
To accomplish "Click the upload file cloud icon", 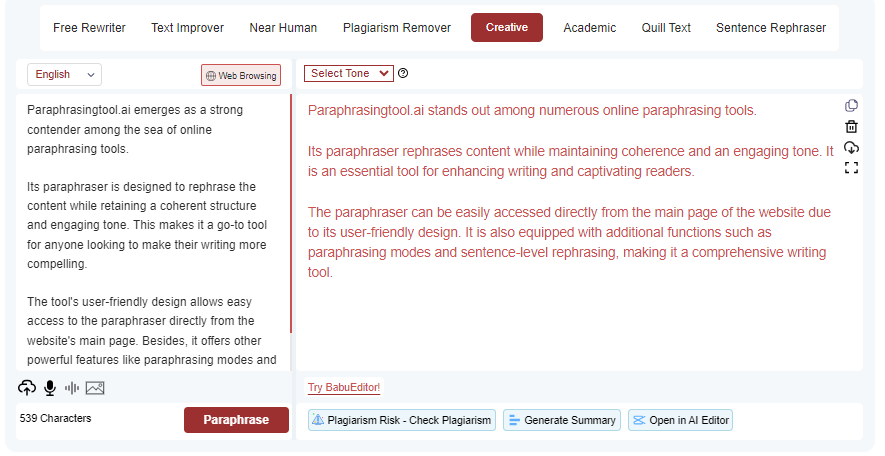I will (x=27, y=388).
